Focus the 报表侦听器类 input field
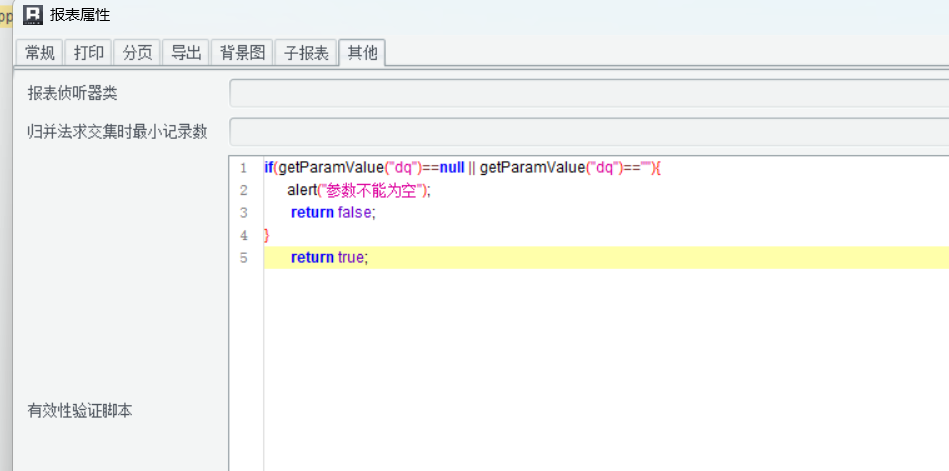949x471 pixels. 588,93
